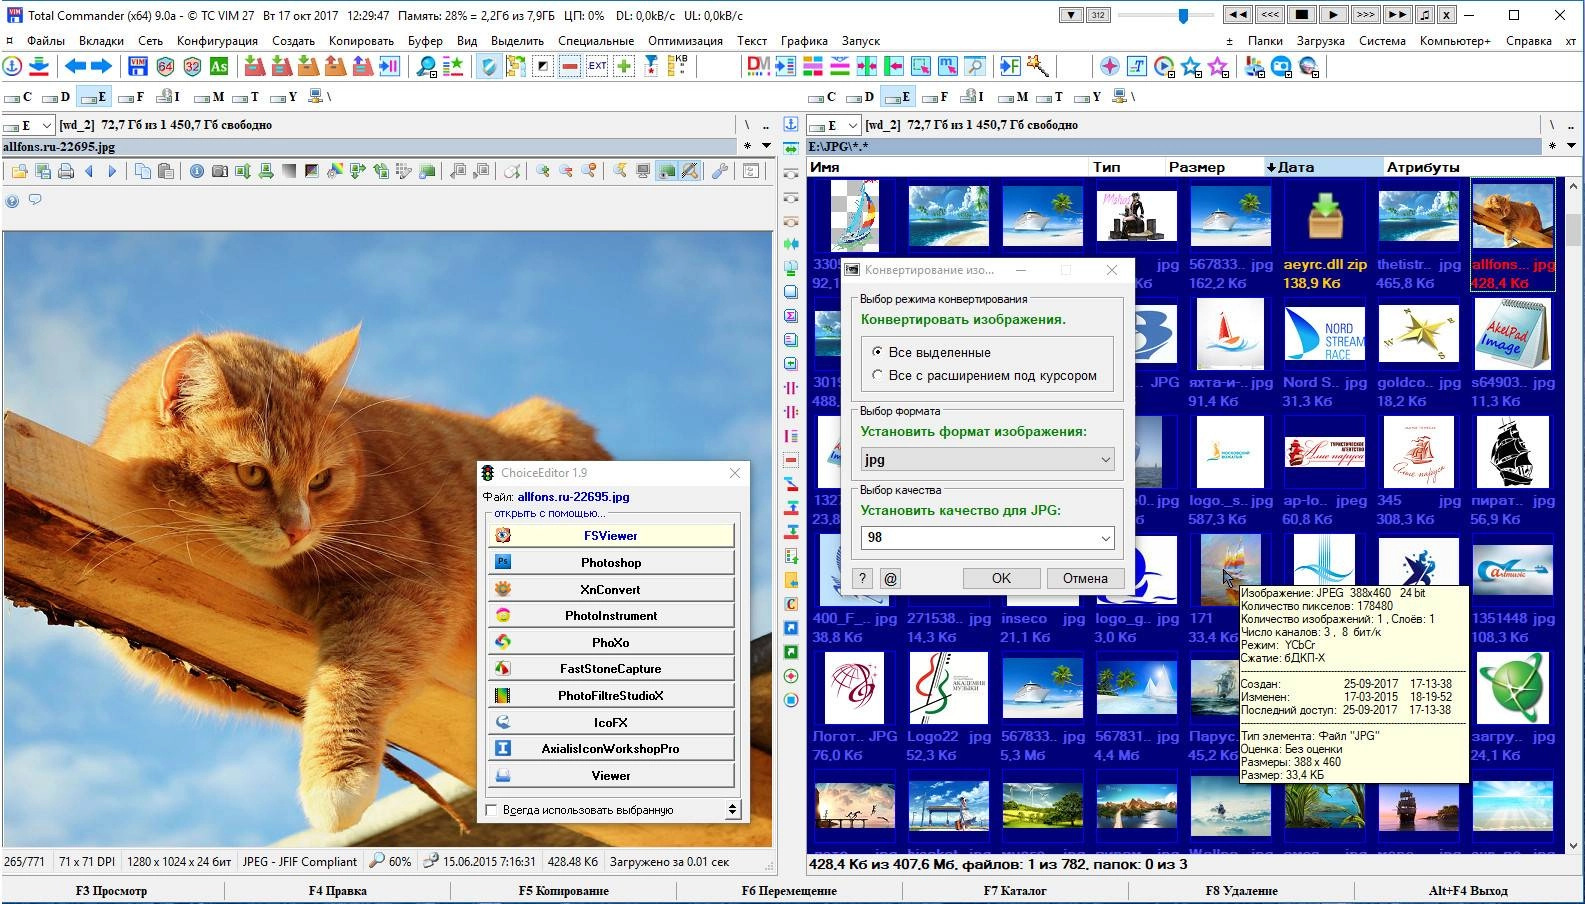This screenshot has height=904, width=1585.
Task: Click the blue help question icon below viewer toolbar
Action: (x=12, y=201)
